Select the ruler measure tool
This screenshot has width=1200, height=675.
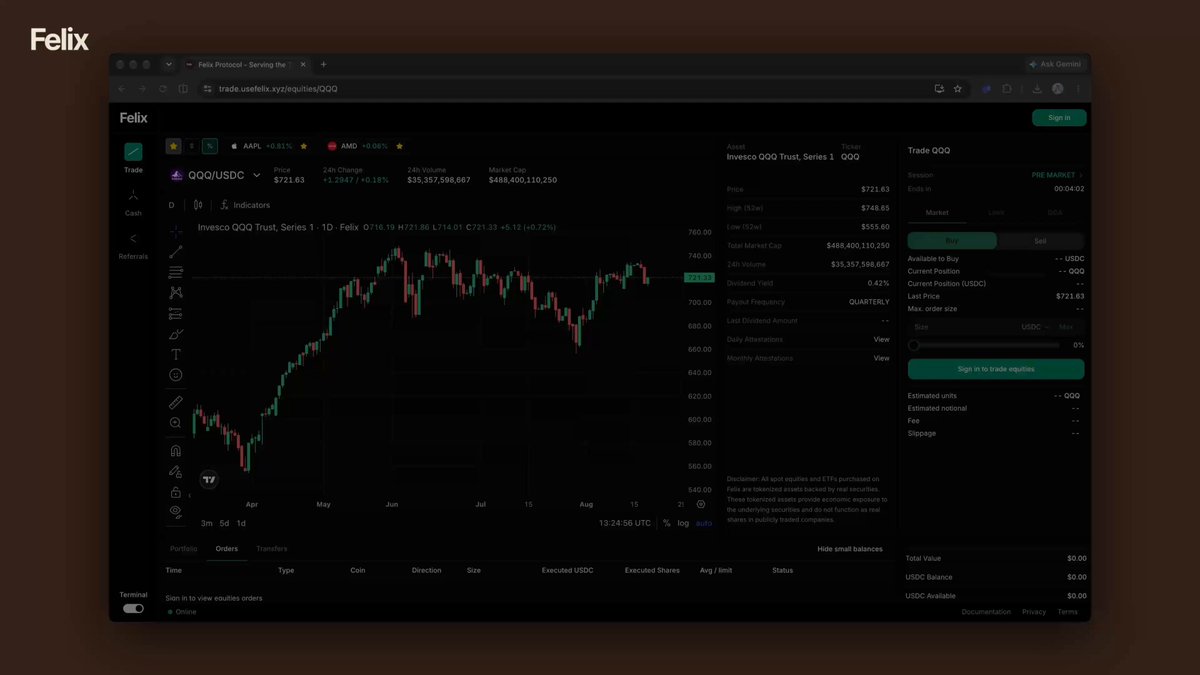(176, 402)
